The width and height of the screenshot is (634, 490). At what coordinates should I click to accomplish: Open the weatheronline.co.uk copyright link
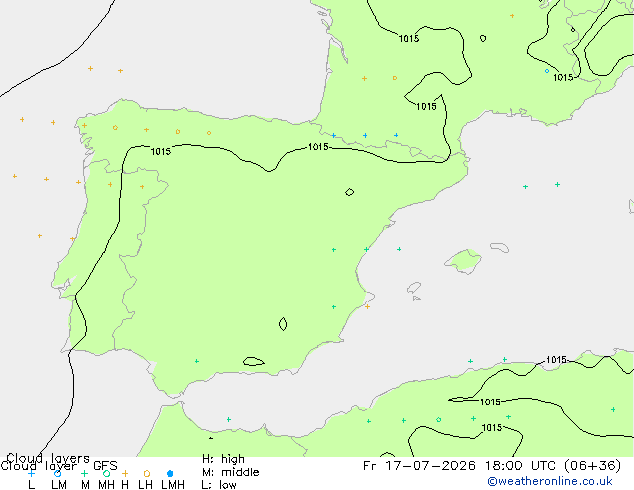coord(550,481)
